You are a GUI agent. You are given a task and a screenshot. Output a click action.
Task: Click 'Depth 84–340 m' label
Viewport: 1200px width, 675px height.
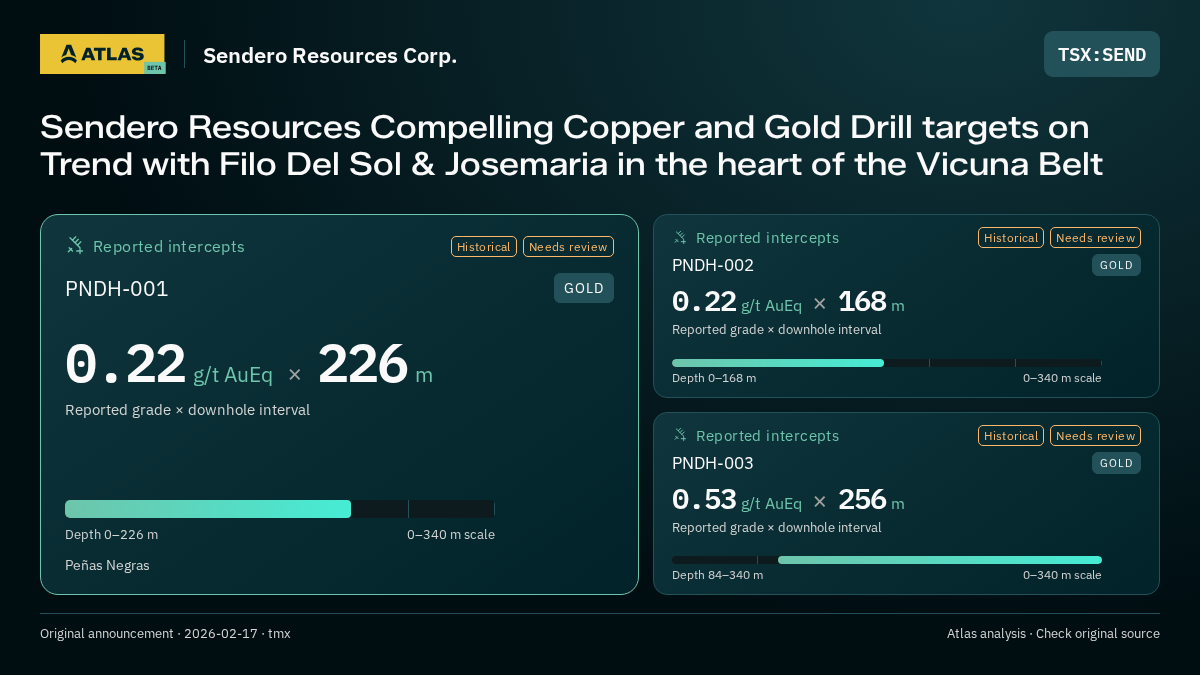coord(717,575)
